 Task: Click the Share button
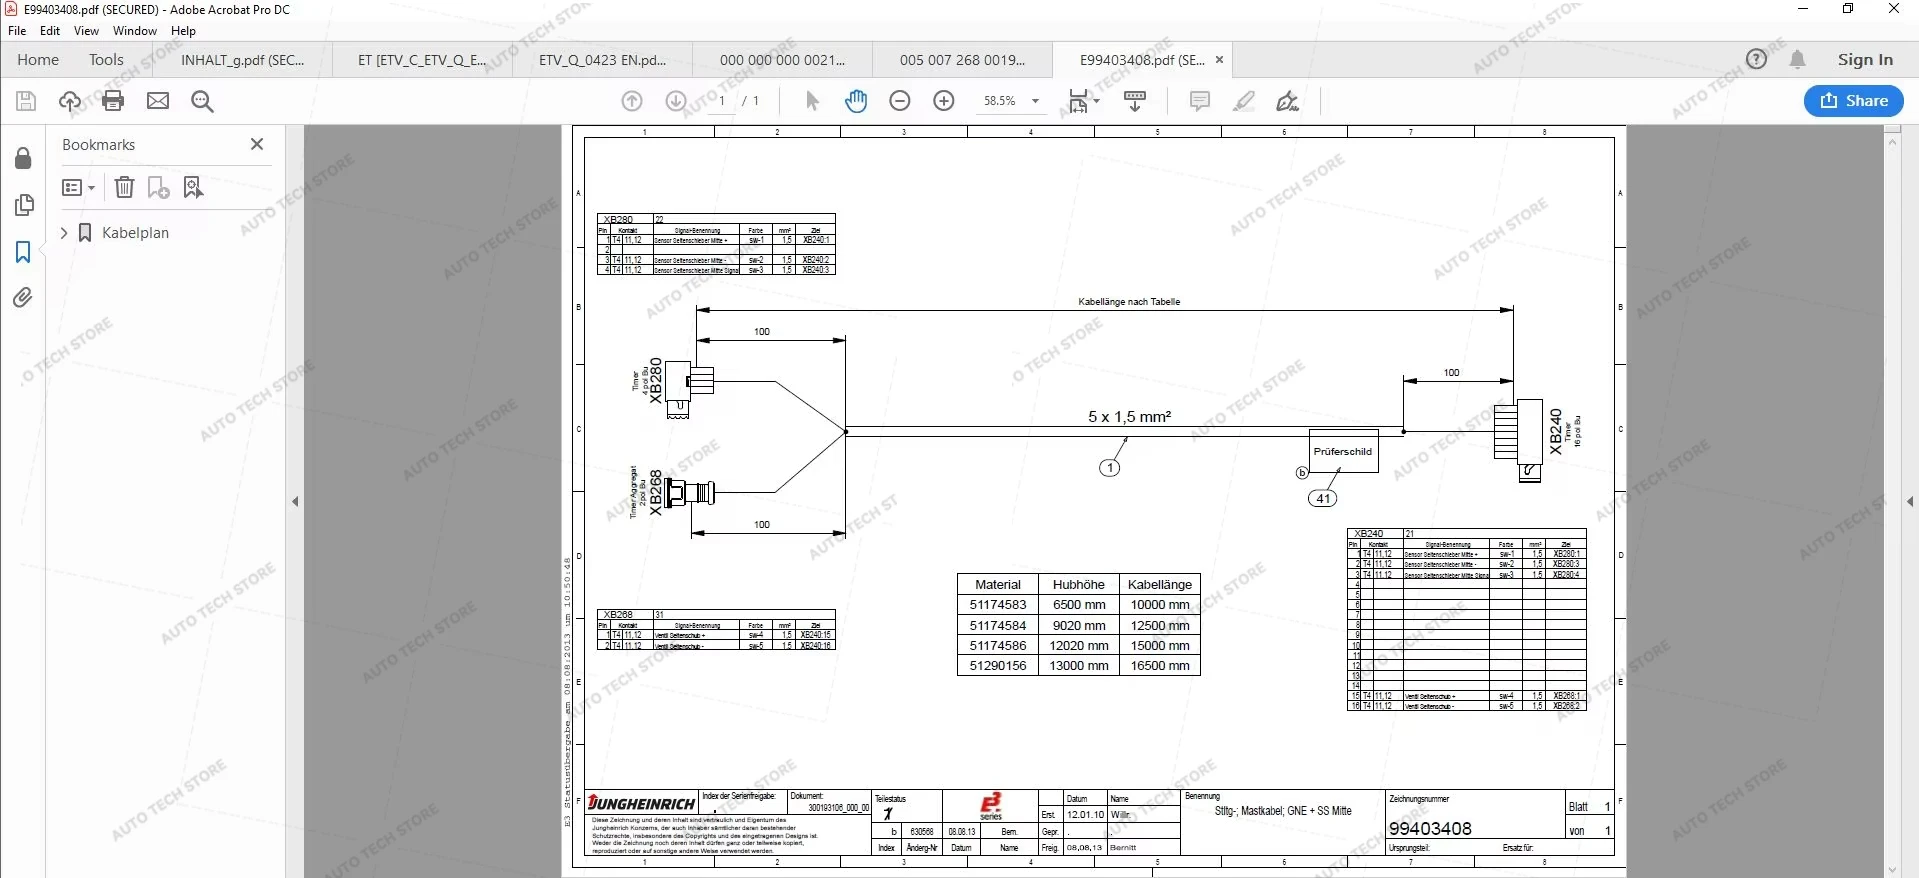1853,101
